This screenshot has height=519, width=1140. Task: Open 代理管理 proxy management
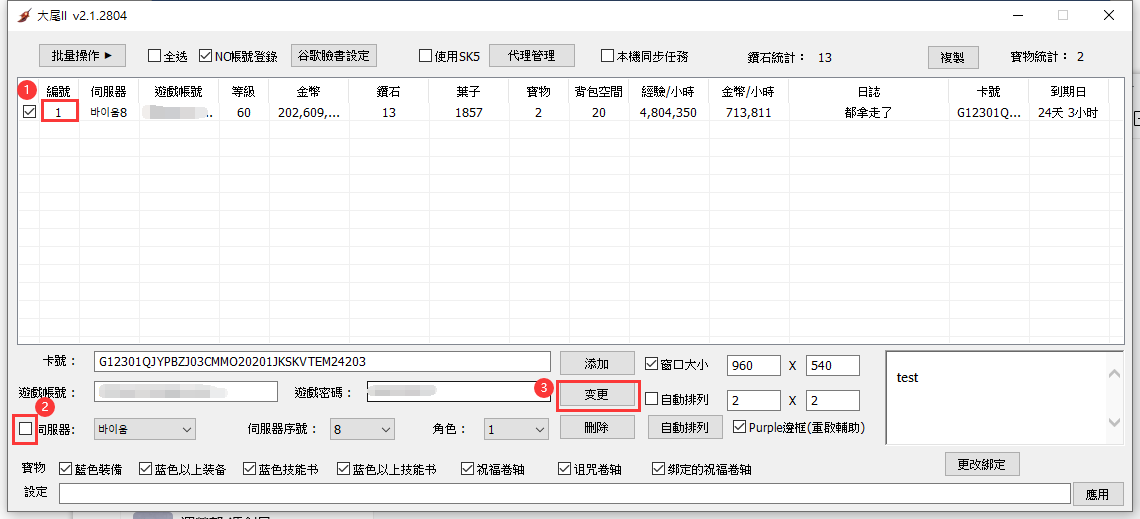(x=531, y=56)
